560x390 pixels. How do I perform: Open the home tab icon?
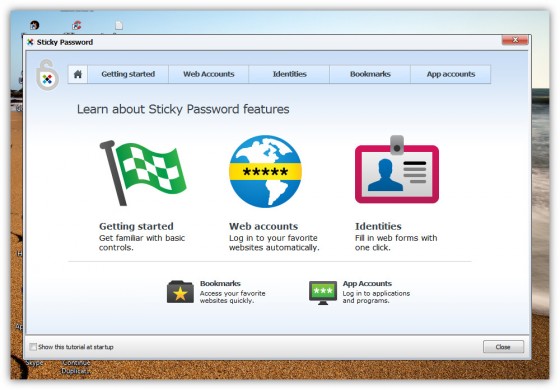(x=78, y=74)
